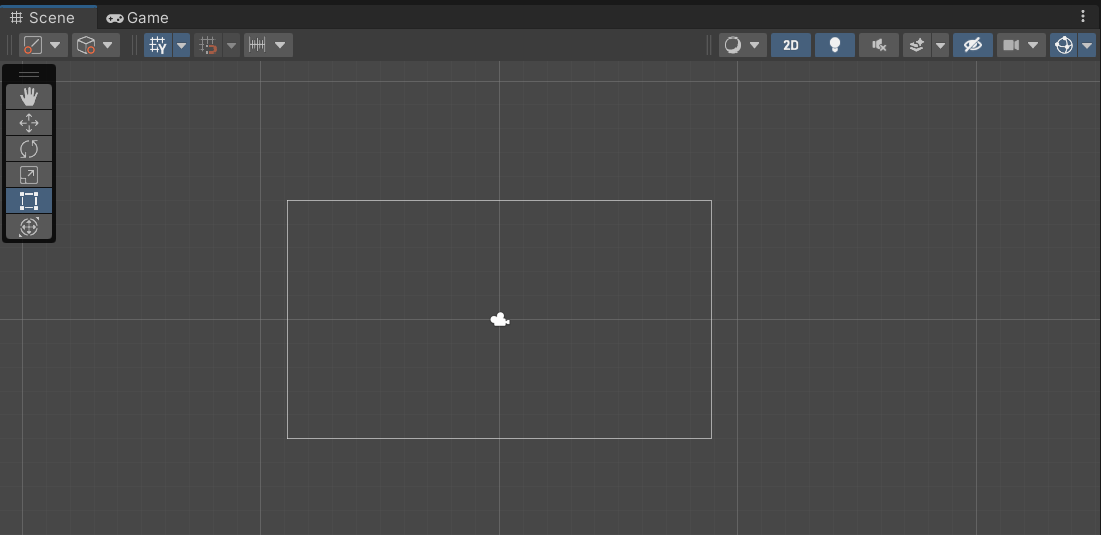Select the Scale tool
The width and height of the screenshot is (1101, 535).
pyautogui.click(x=29, y=175)
